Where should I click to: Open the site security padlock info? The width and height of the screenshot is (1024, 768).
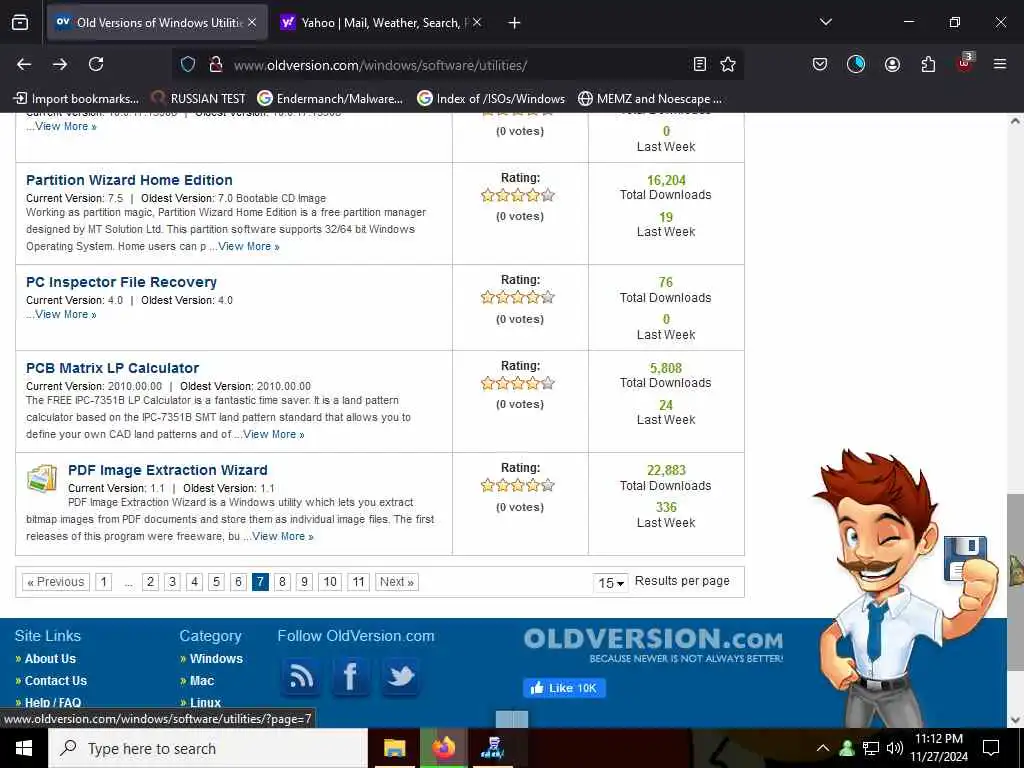click(x=216, y=64)
